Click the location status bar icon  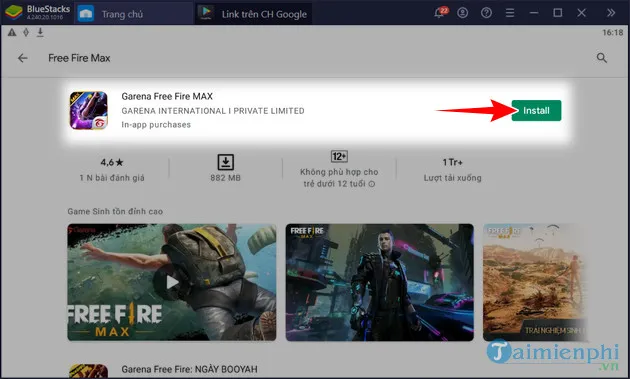[x=26, y=32]
